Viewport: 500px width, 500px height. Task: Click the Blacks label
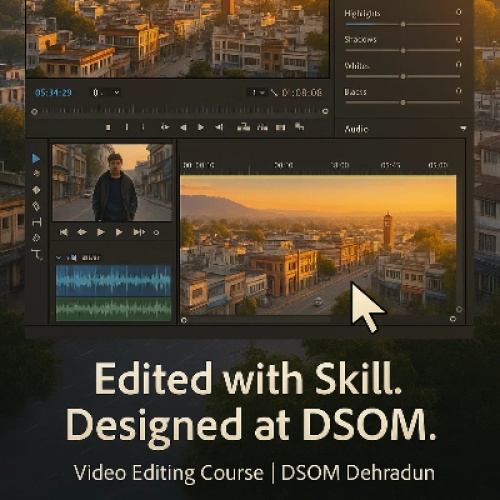[355, 92]
